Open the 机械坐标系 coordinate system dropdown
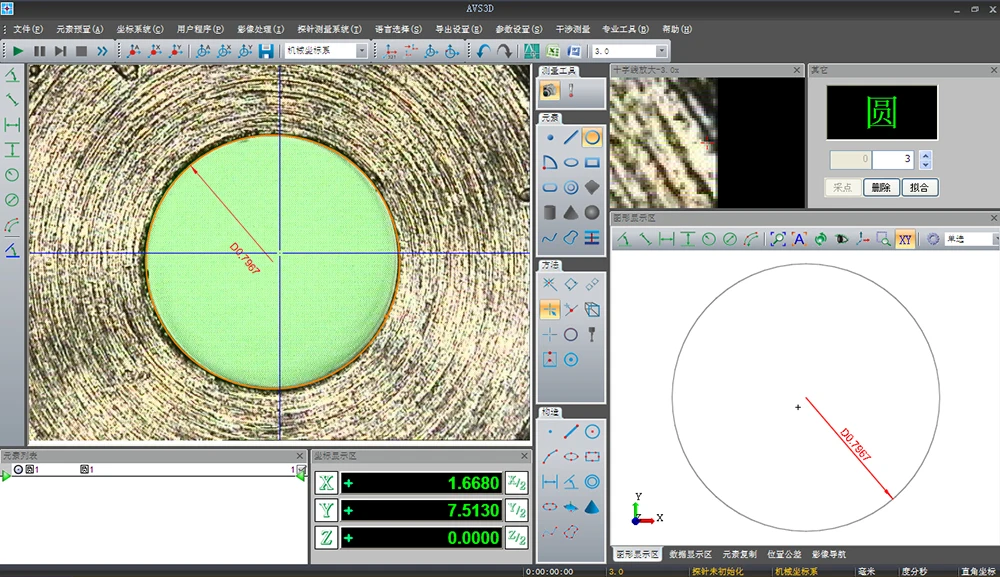 (x=361, y=51)
